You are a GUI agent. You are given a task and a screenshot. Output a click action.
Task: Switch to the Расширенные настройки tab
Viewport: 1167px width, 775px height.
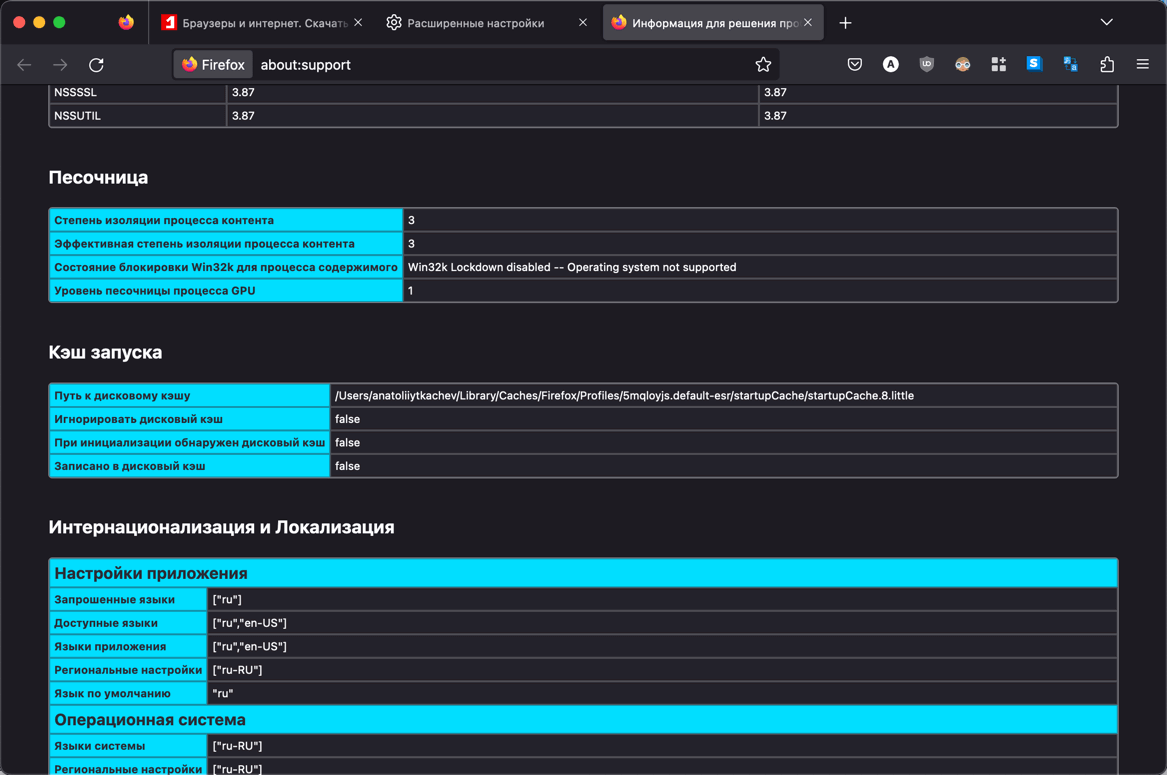[475, 22]
